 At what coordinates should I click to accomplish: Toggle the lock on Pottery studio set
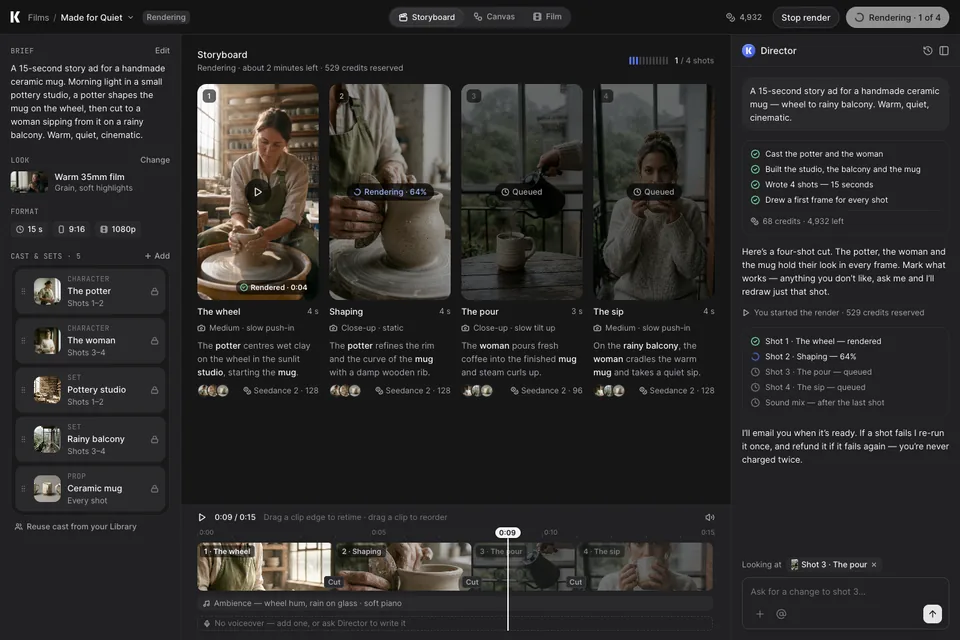coord(154,390)
